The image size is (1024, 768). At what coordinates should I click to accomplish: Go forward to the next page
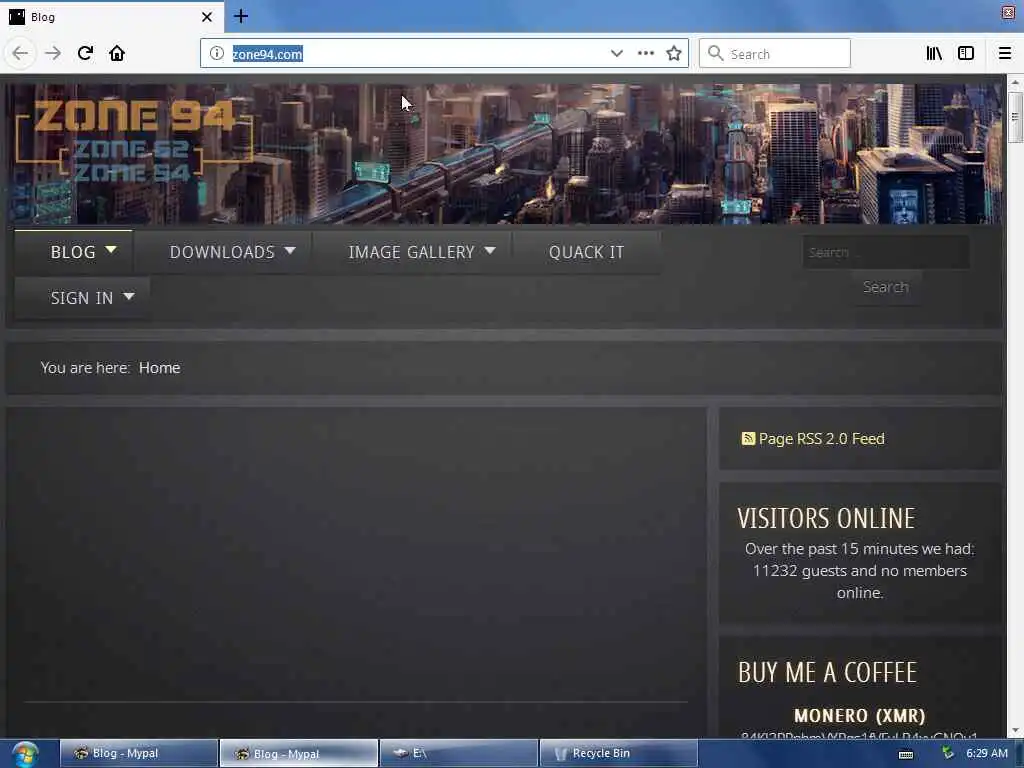[x=52, y=53]
